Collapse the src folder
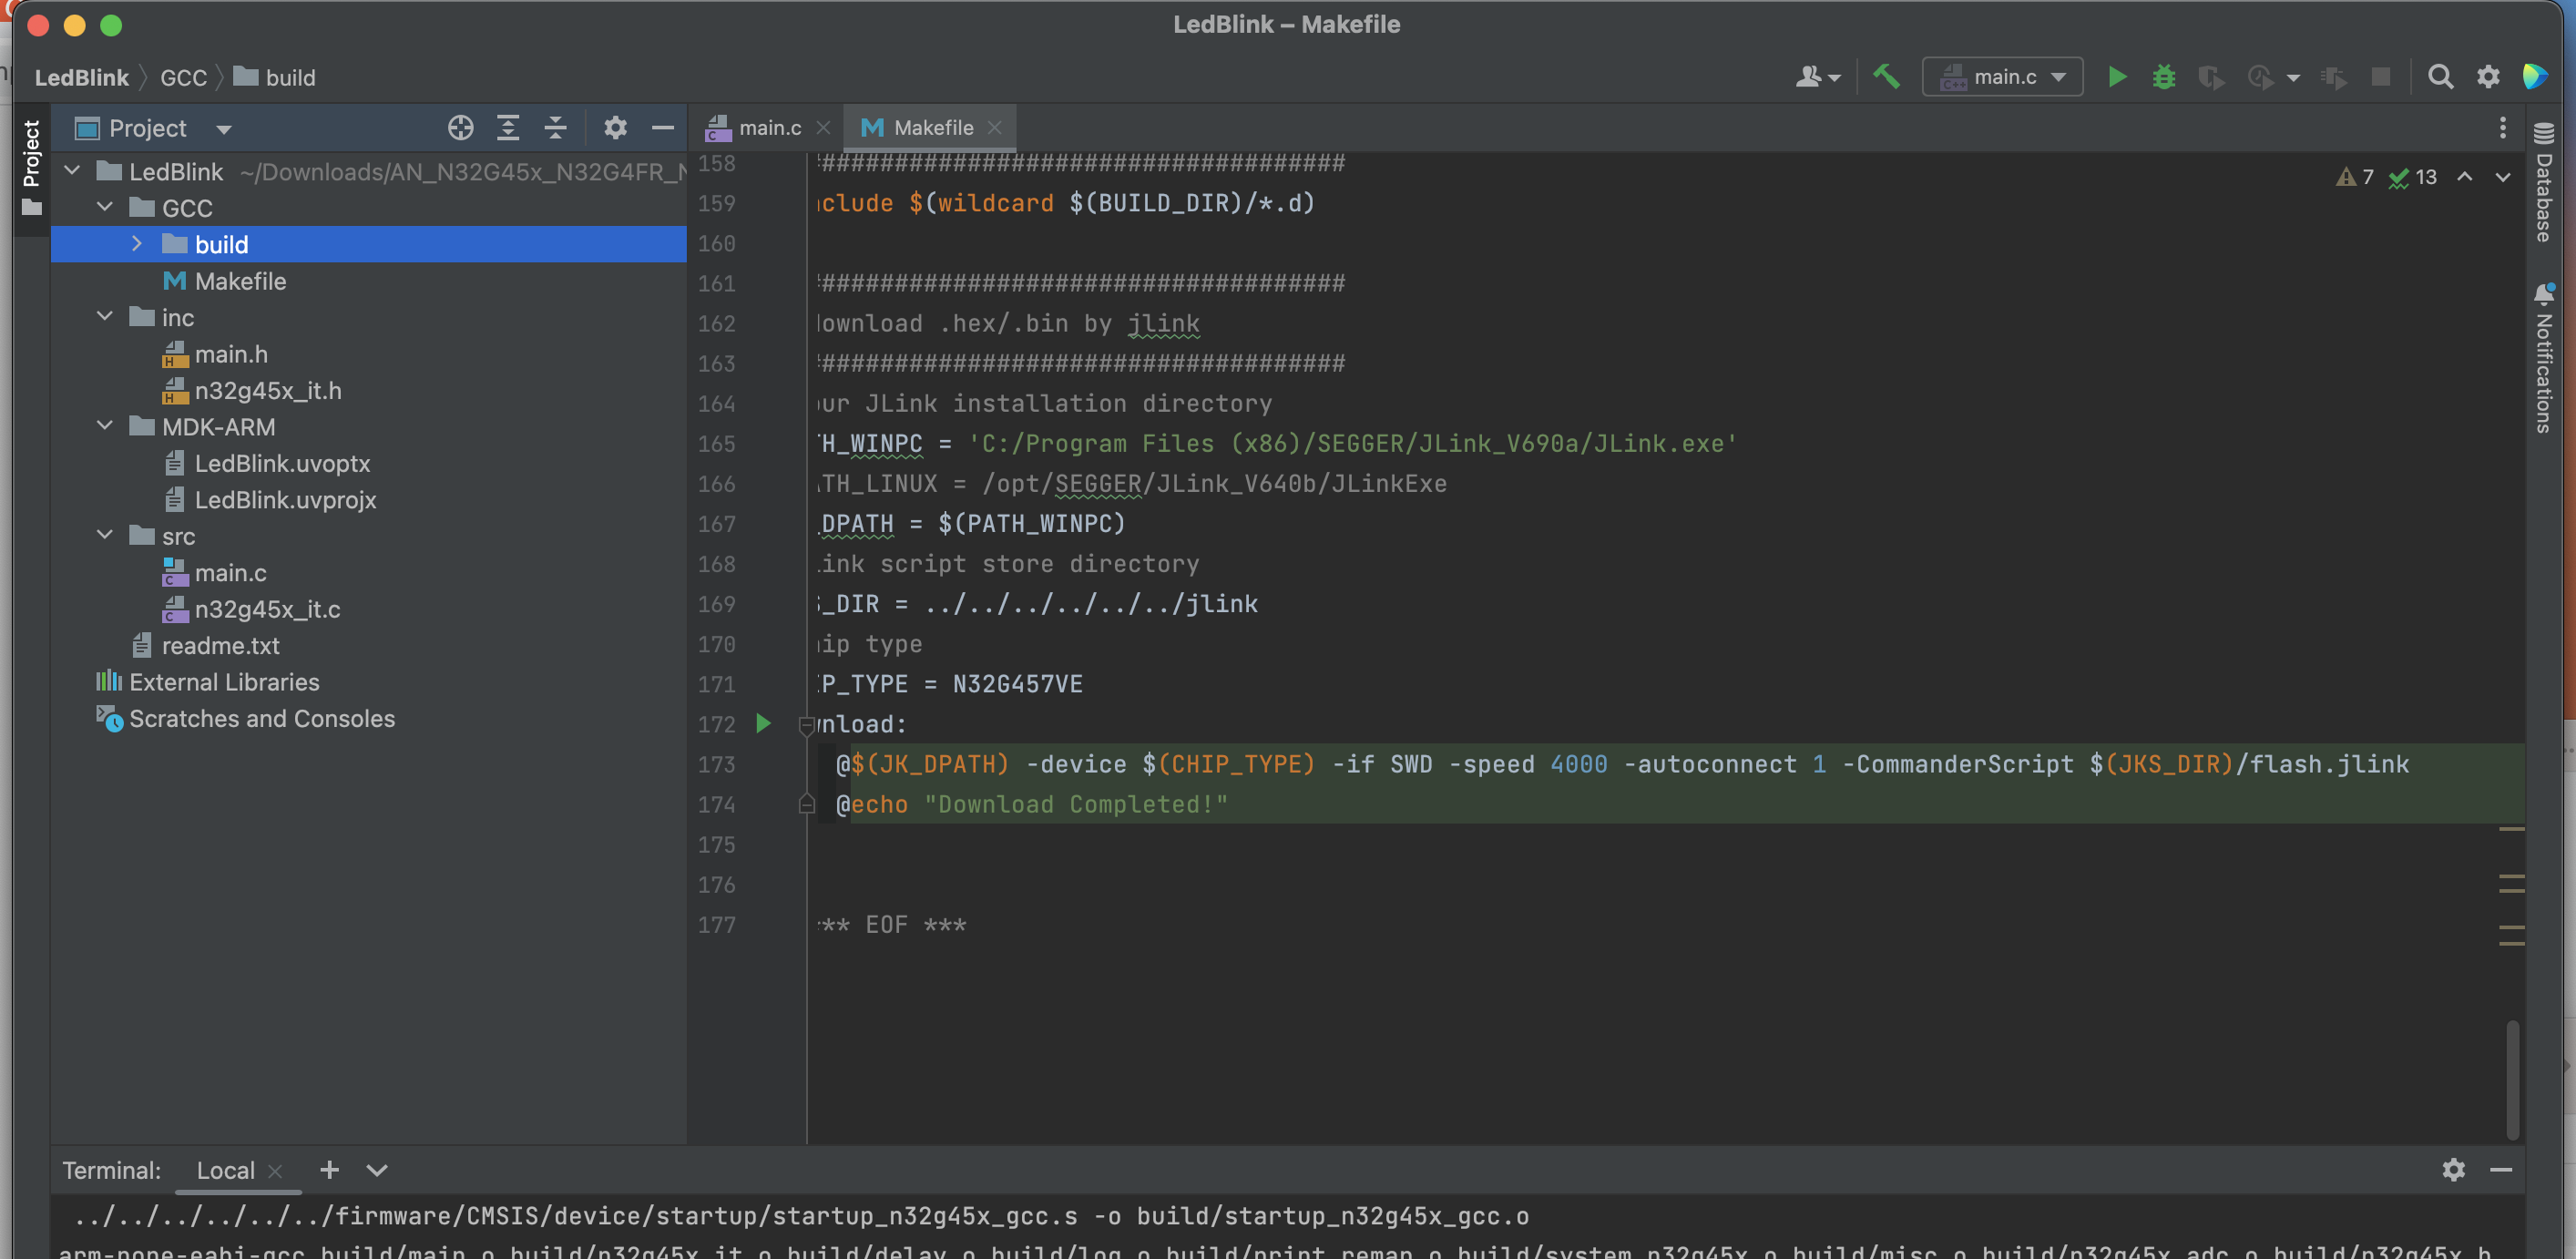Screen dimensions: 2576x1259 105,535
